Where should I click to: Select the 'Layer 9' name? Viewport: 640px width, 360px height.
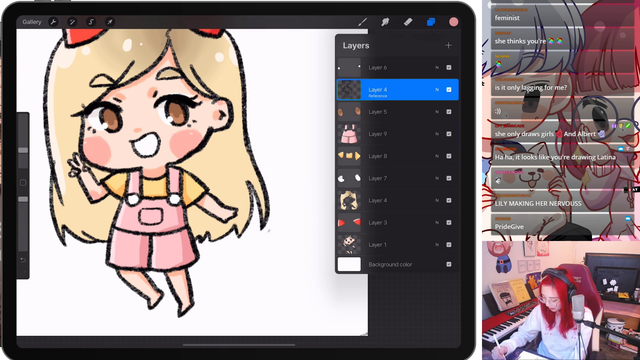[378, 134]
